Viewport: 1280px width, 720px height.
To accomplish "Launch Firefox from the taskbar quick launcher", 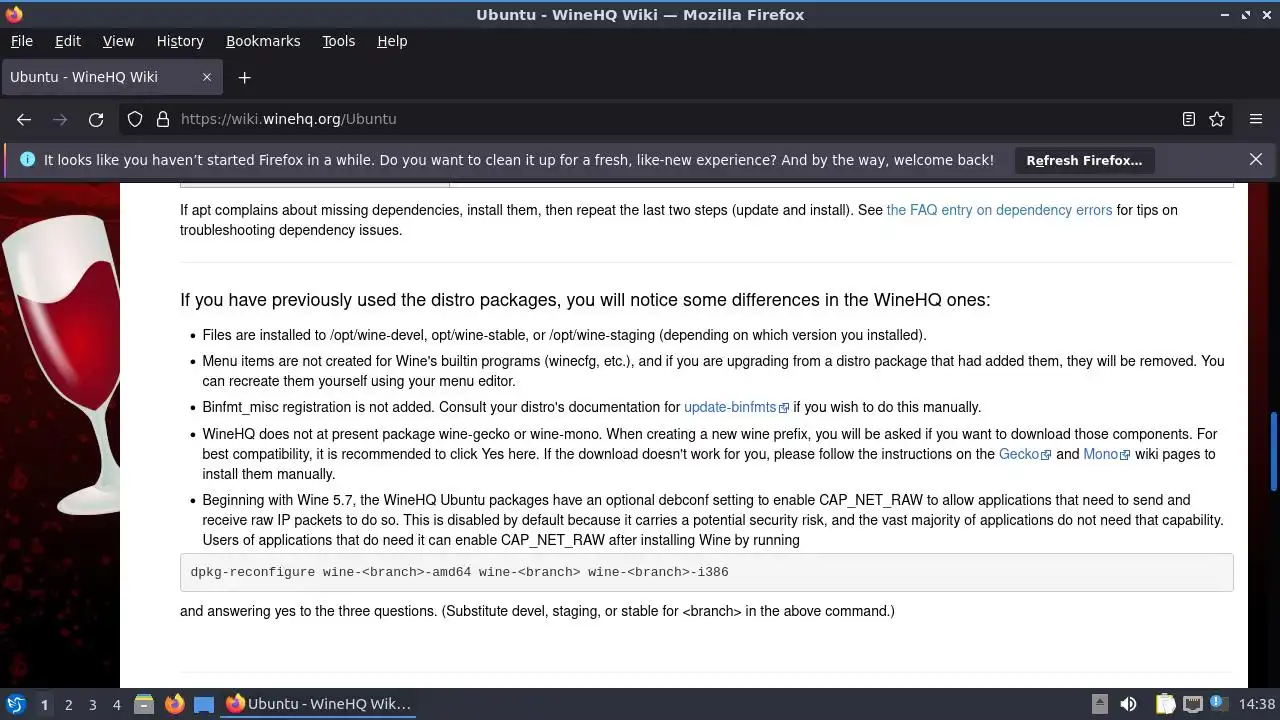I will [174, 704].
